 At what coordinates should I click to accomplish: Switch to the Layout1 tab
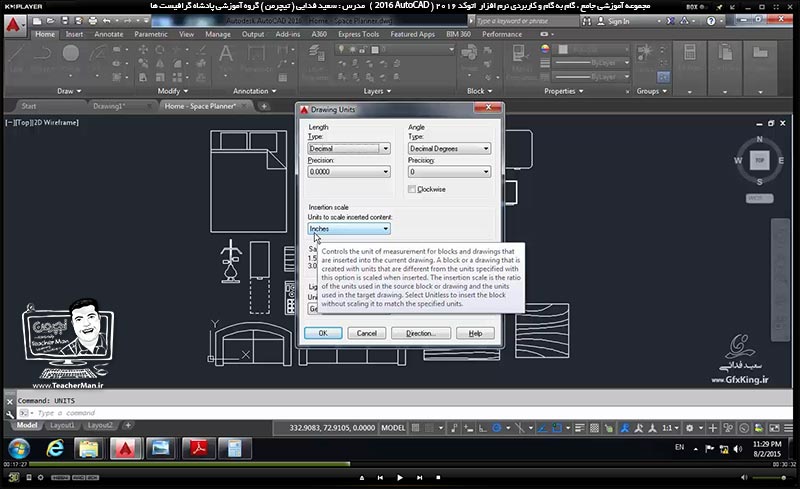pyautogui.click(x=62, y=425)
